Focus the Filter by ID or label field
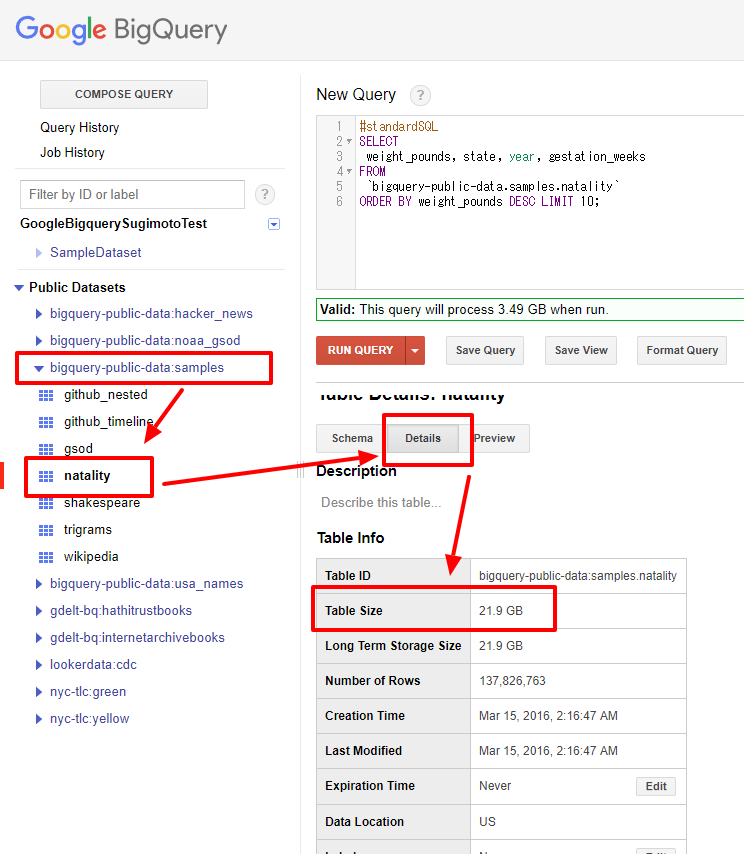Screen dimensions: 744x854 click(x=132, y=194)
